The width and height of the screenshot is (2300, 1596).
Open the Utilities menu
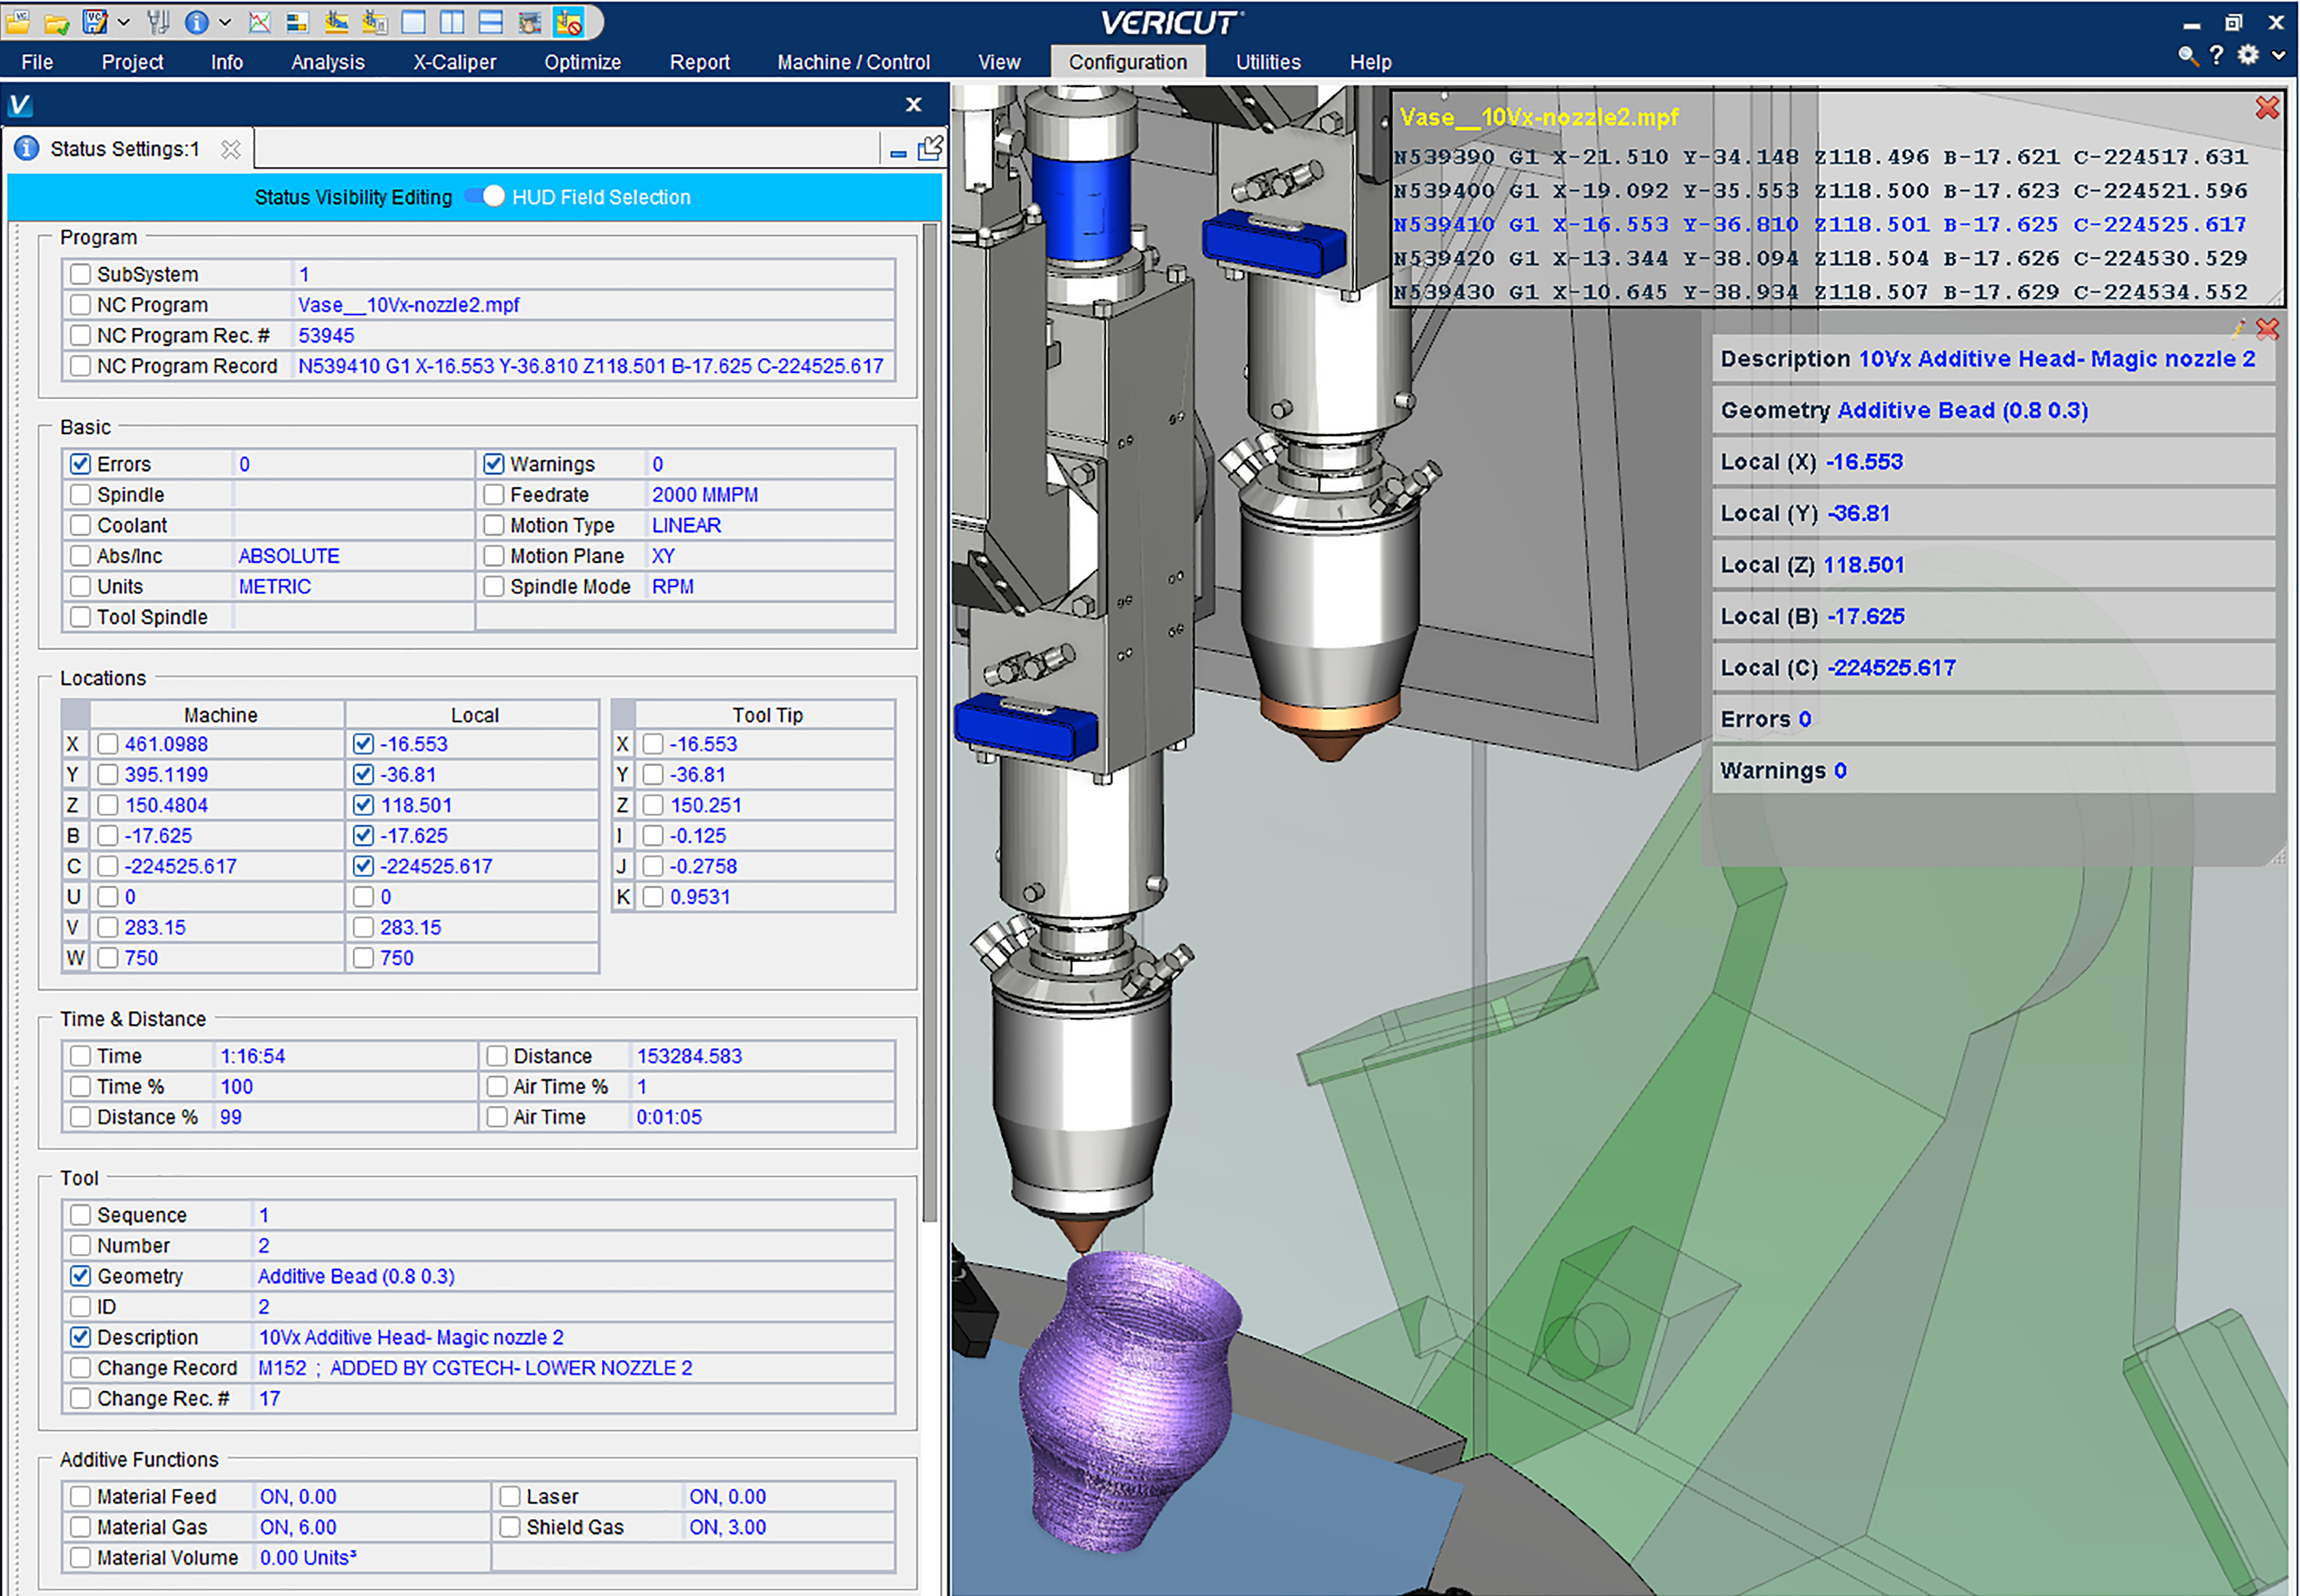[1268, 62]
